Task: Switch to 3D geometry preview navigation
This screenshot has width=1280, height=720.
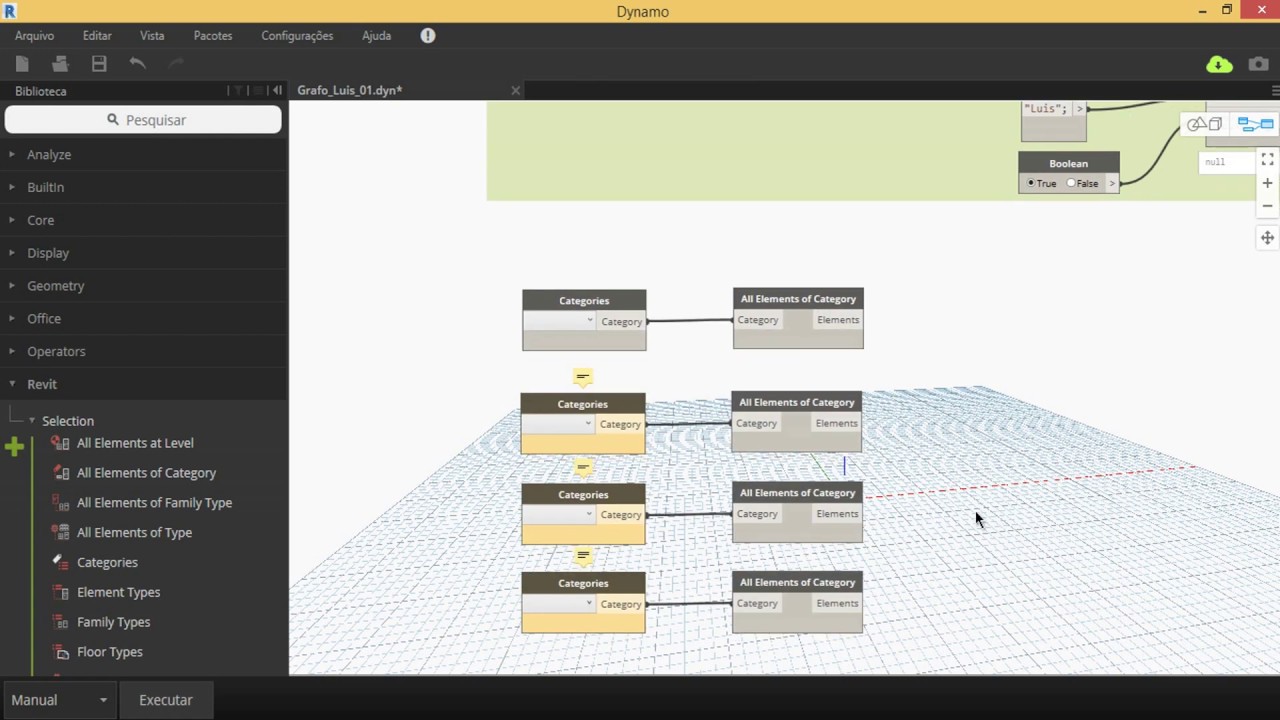Action: pos(1204,124)
